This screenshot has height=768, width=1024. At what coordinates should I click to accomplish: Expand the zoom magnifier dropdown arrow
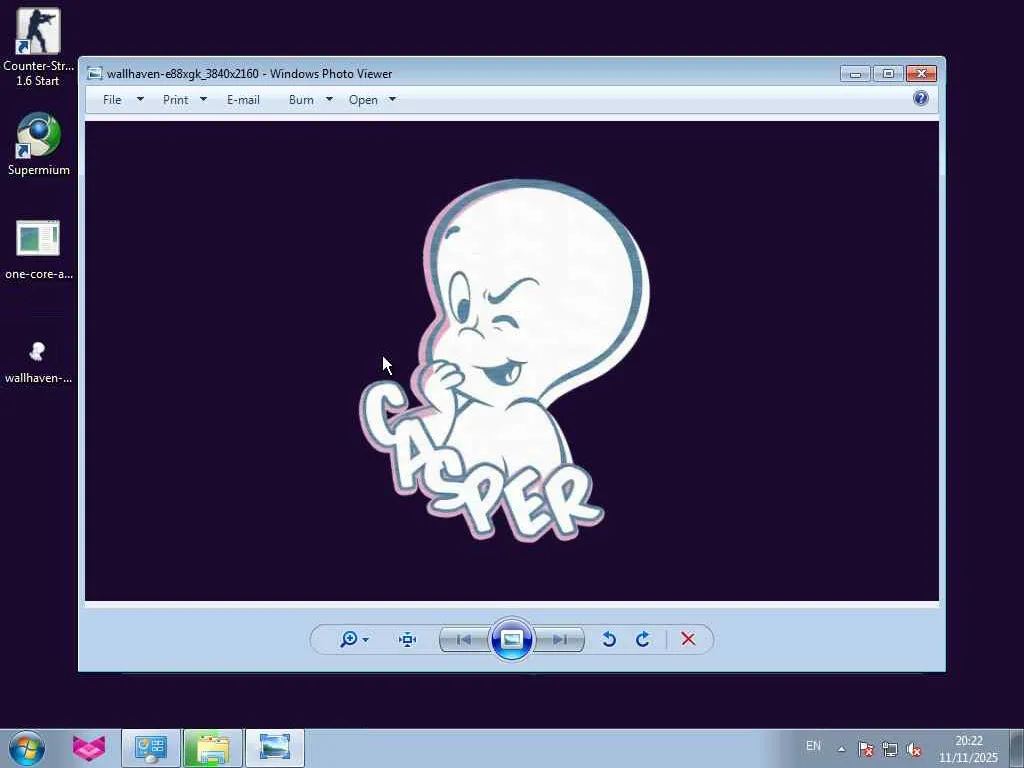click(366, 640)
